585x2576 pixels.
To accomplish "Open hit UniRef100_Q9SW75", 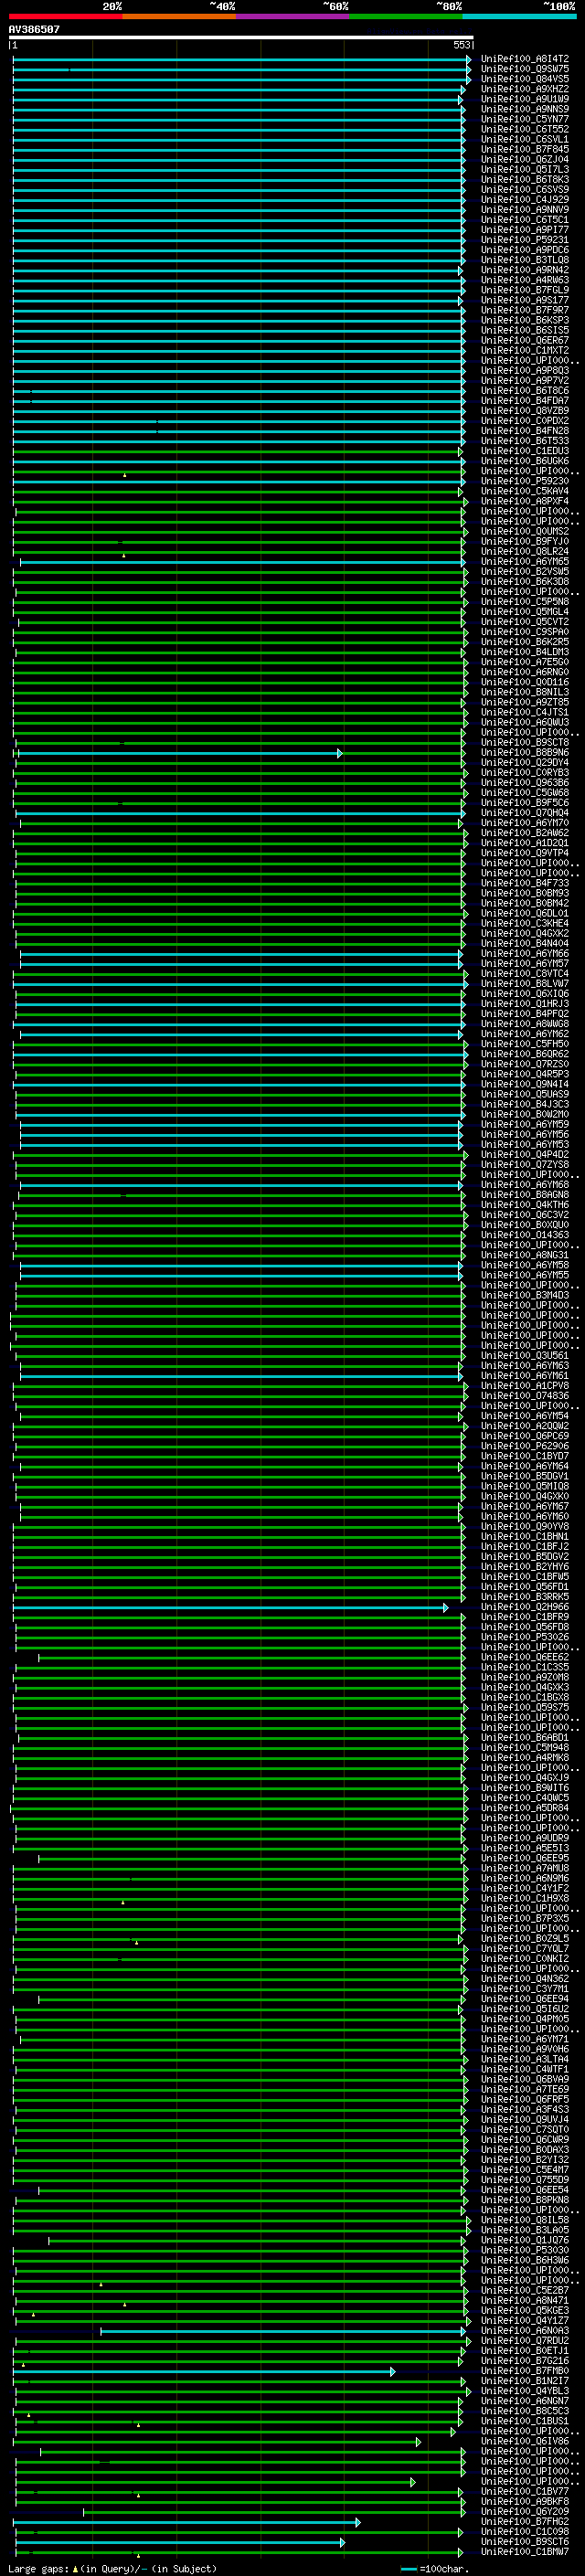I will tap(524, 69).
